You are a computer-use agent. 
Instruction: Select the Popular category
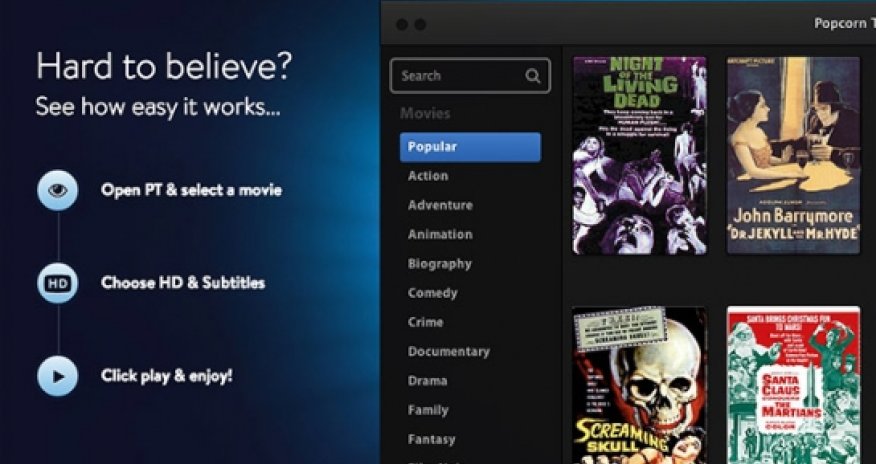click(x=470, y=147)
